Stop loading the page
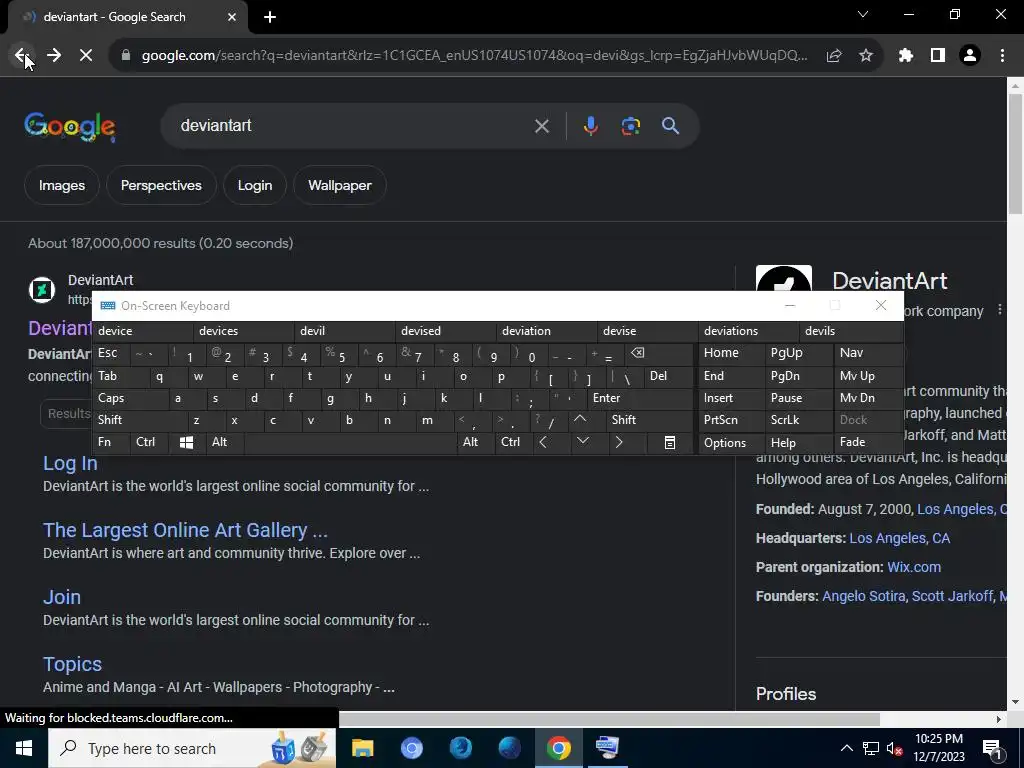Viewport: 1024px width, 768px height. (86, 56)
